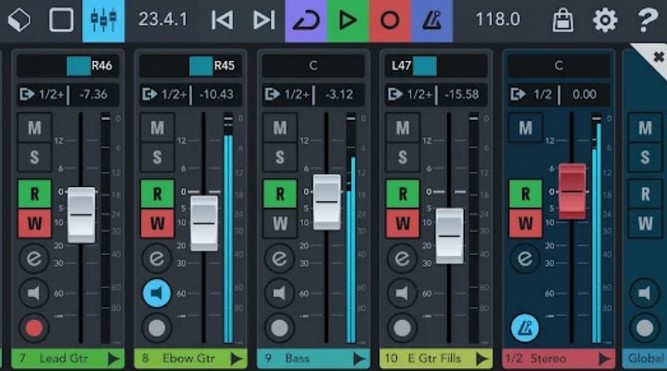Select the Global channel label

(645, 358)
